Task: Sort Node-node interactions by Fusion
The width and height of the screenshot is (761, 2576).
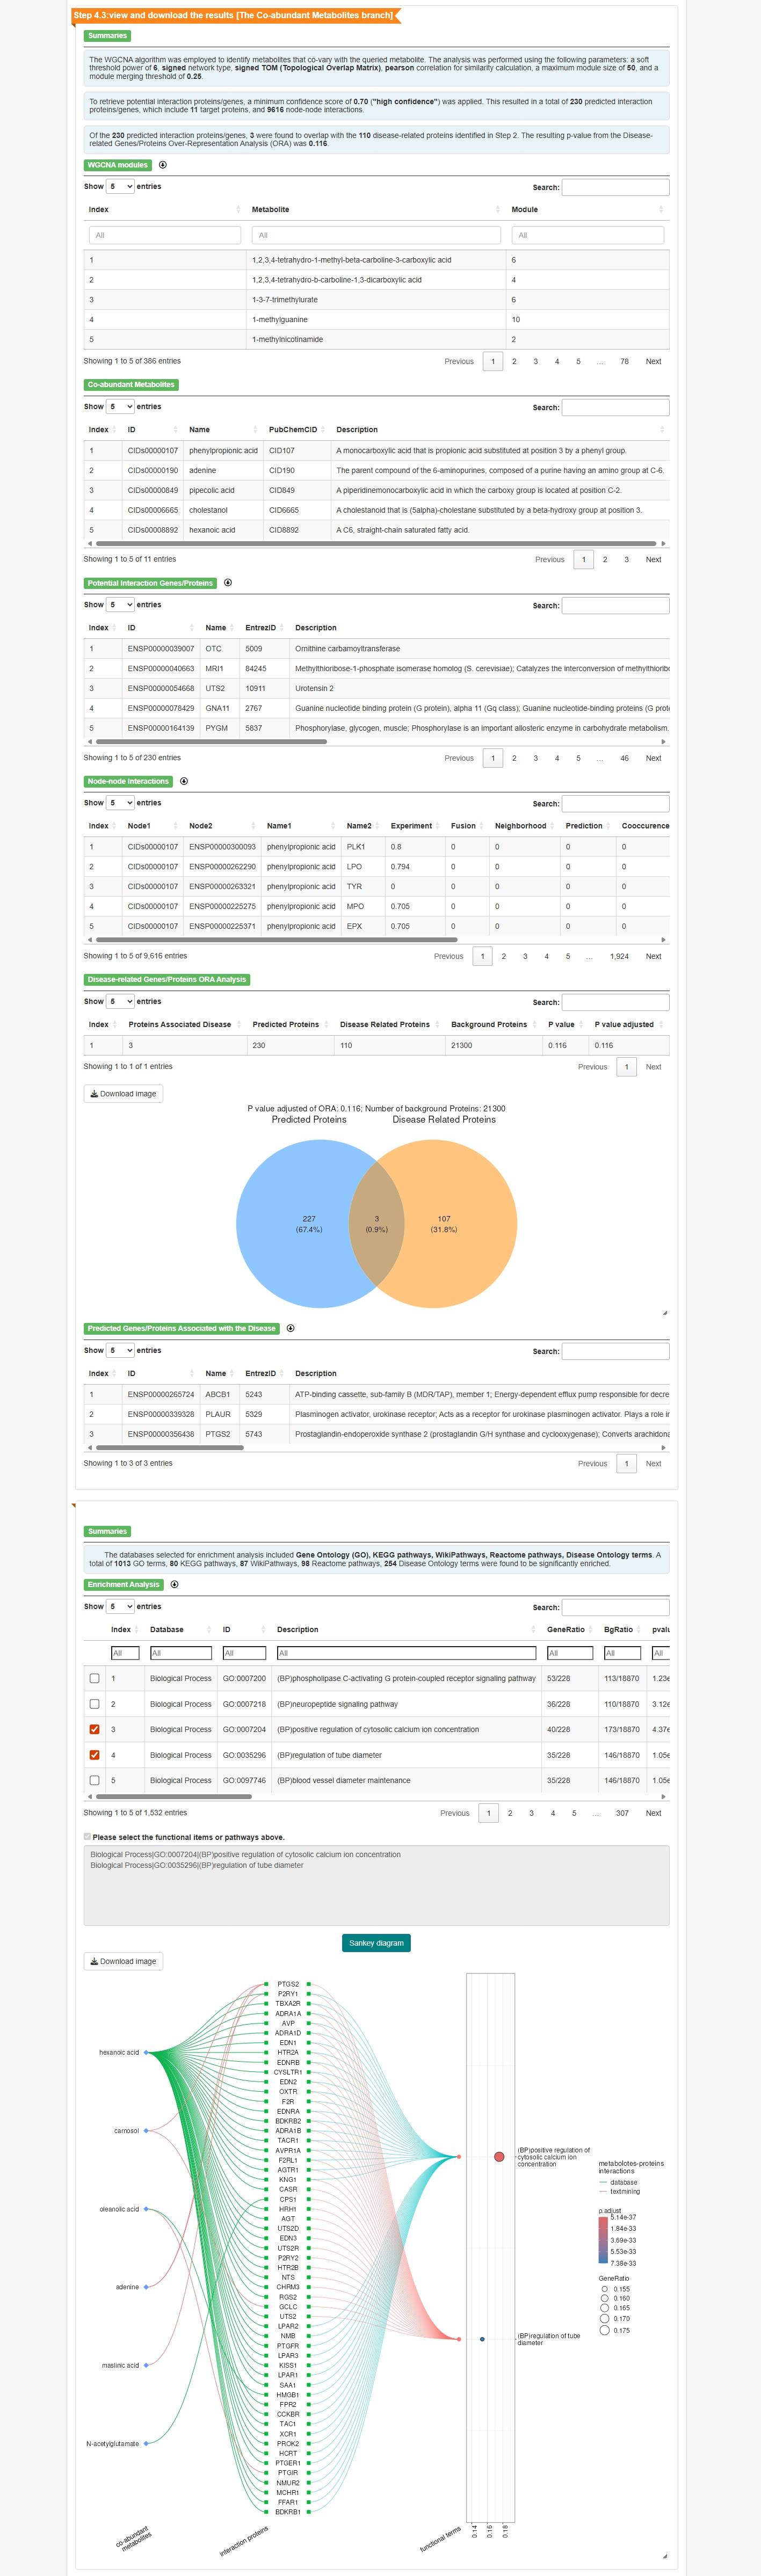Action: (x=467, y=825)
